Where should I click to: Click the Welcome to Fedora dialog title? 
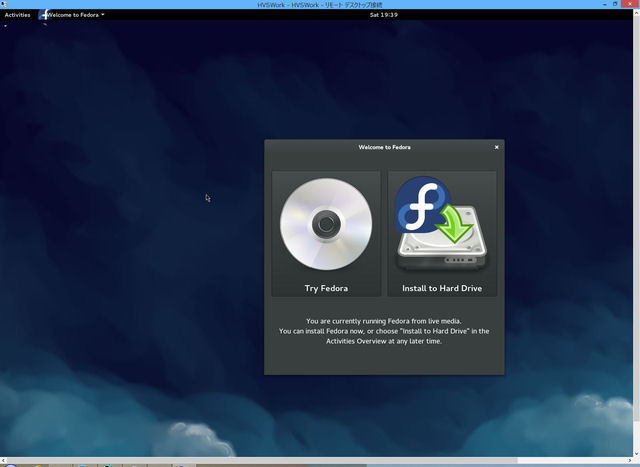point(384,147)
